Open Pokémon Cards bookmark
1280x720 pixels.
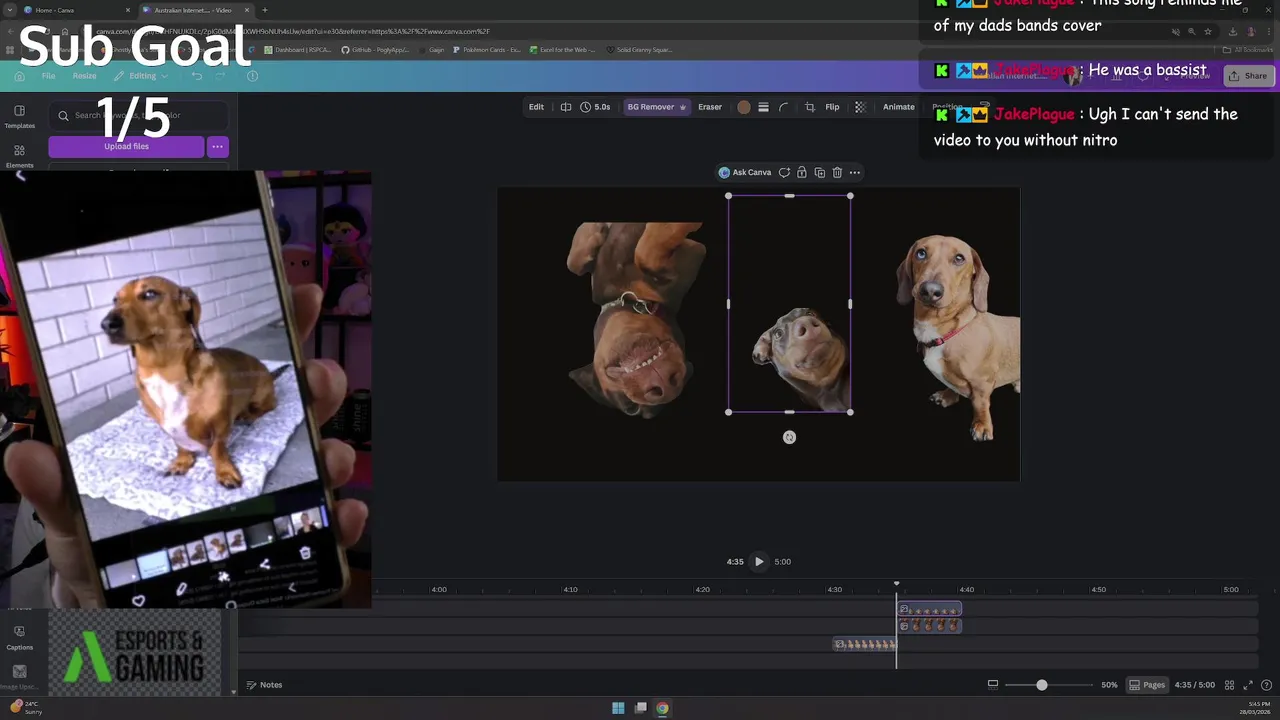pyautogui.click(x=486, y=50)
